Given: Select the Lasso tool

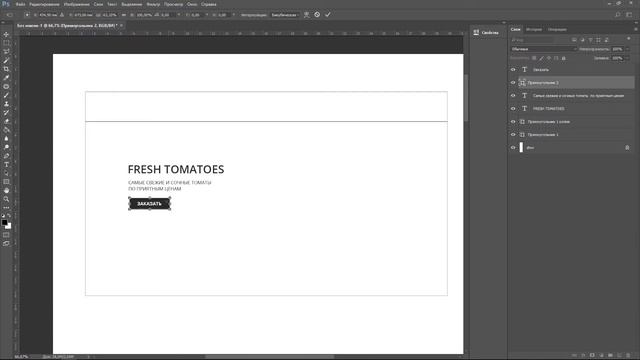Looking at the screenshot, I should point(6,52).
